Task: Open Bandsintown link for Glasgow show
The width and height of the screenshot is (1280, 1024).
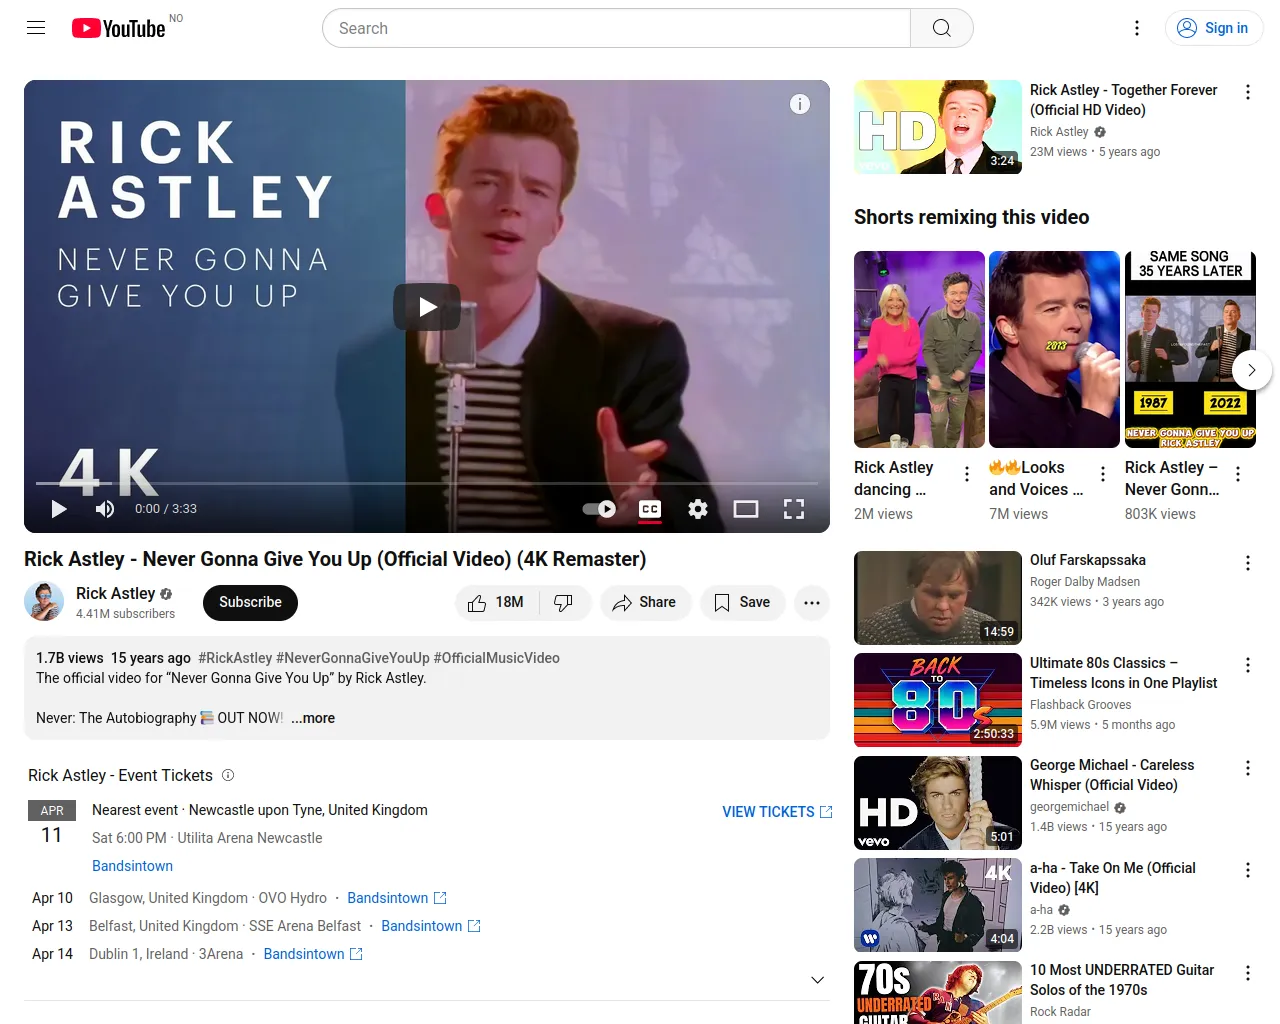Action: [x=397, y=898]
